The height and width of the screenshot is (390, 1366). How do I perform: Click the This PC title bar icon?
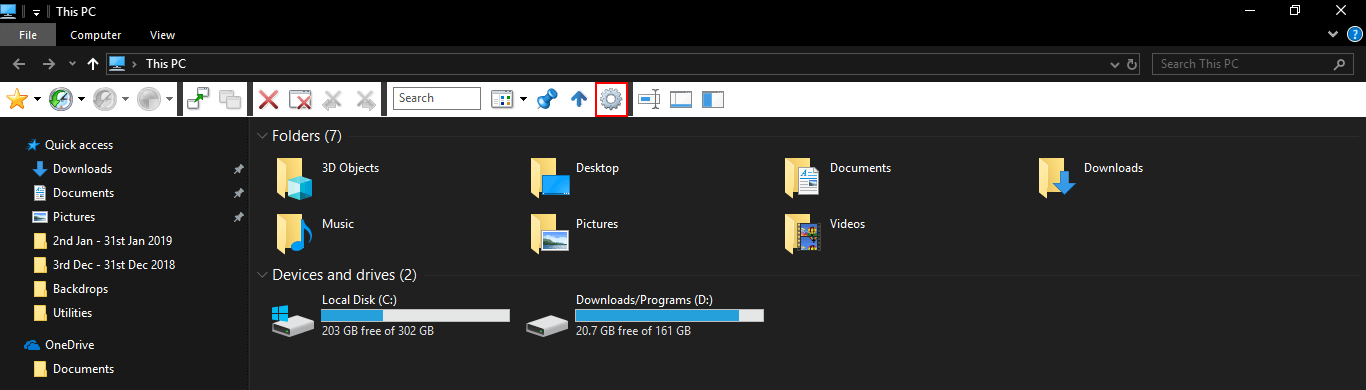(x=9, y=10)
